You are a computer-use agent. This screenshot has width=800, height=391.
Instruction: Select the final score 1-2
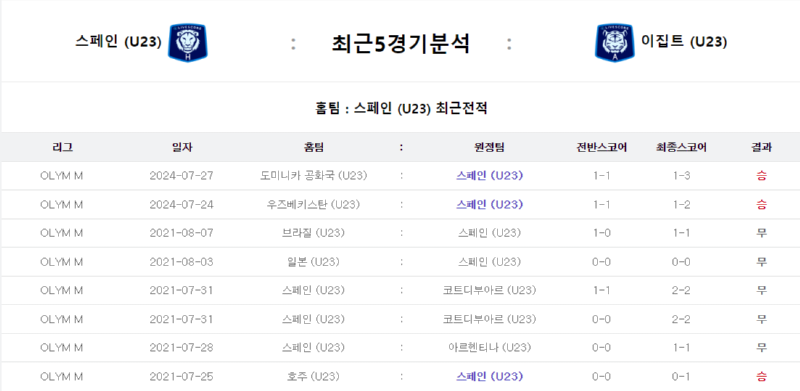click(x=682, y=205)
